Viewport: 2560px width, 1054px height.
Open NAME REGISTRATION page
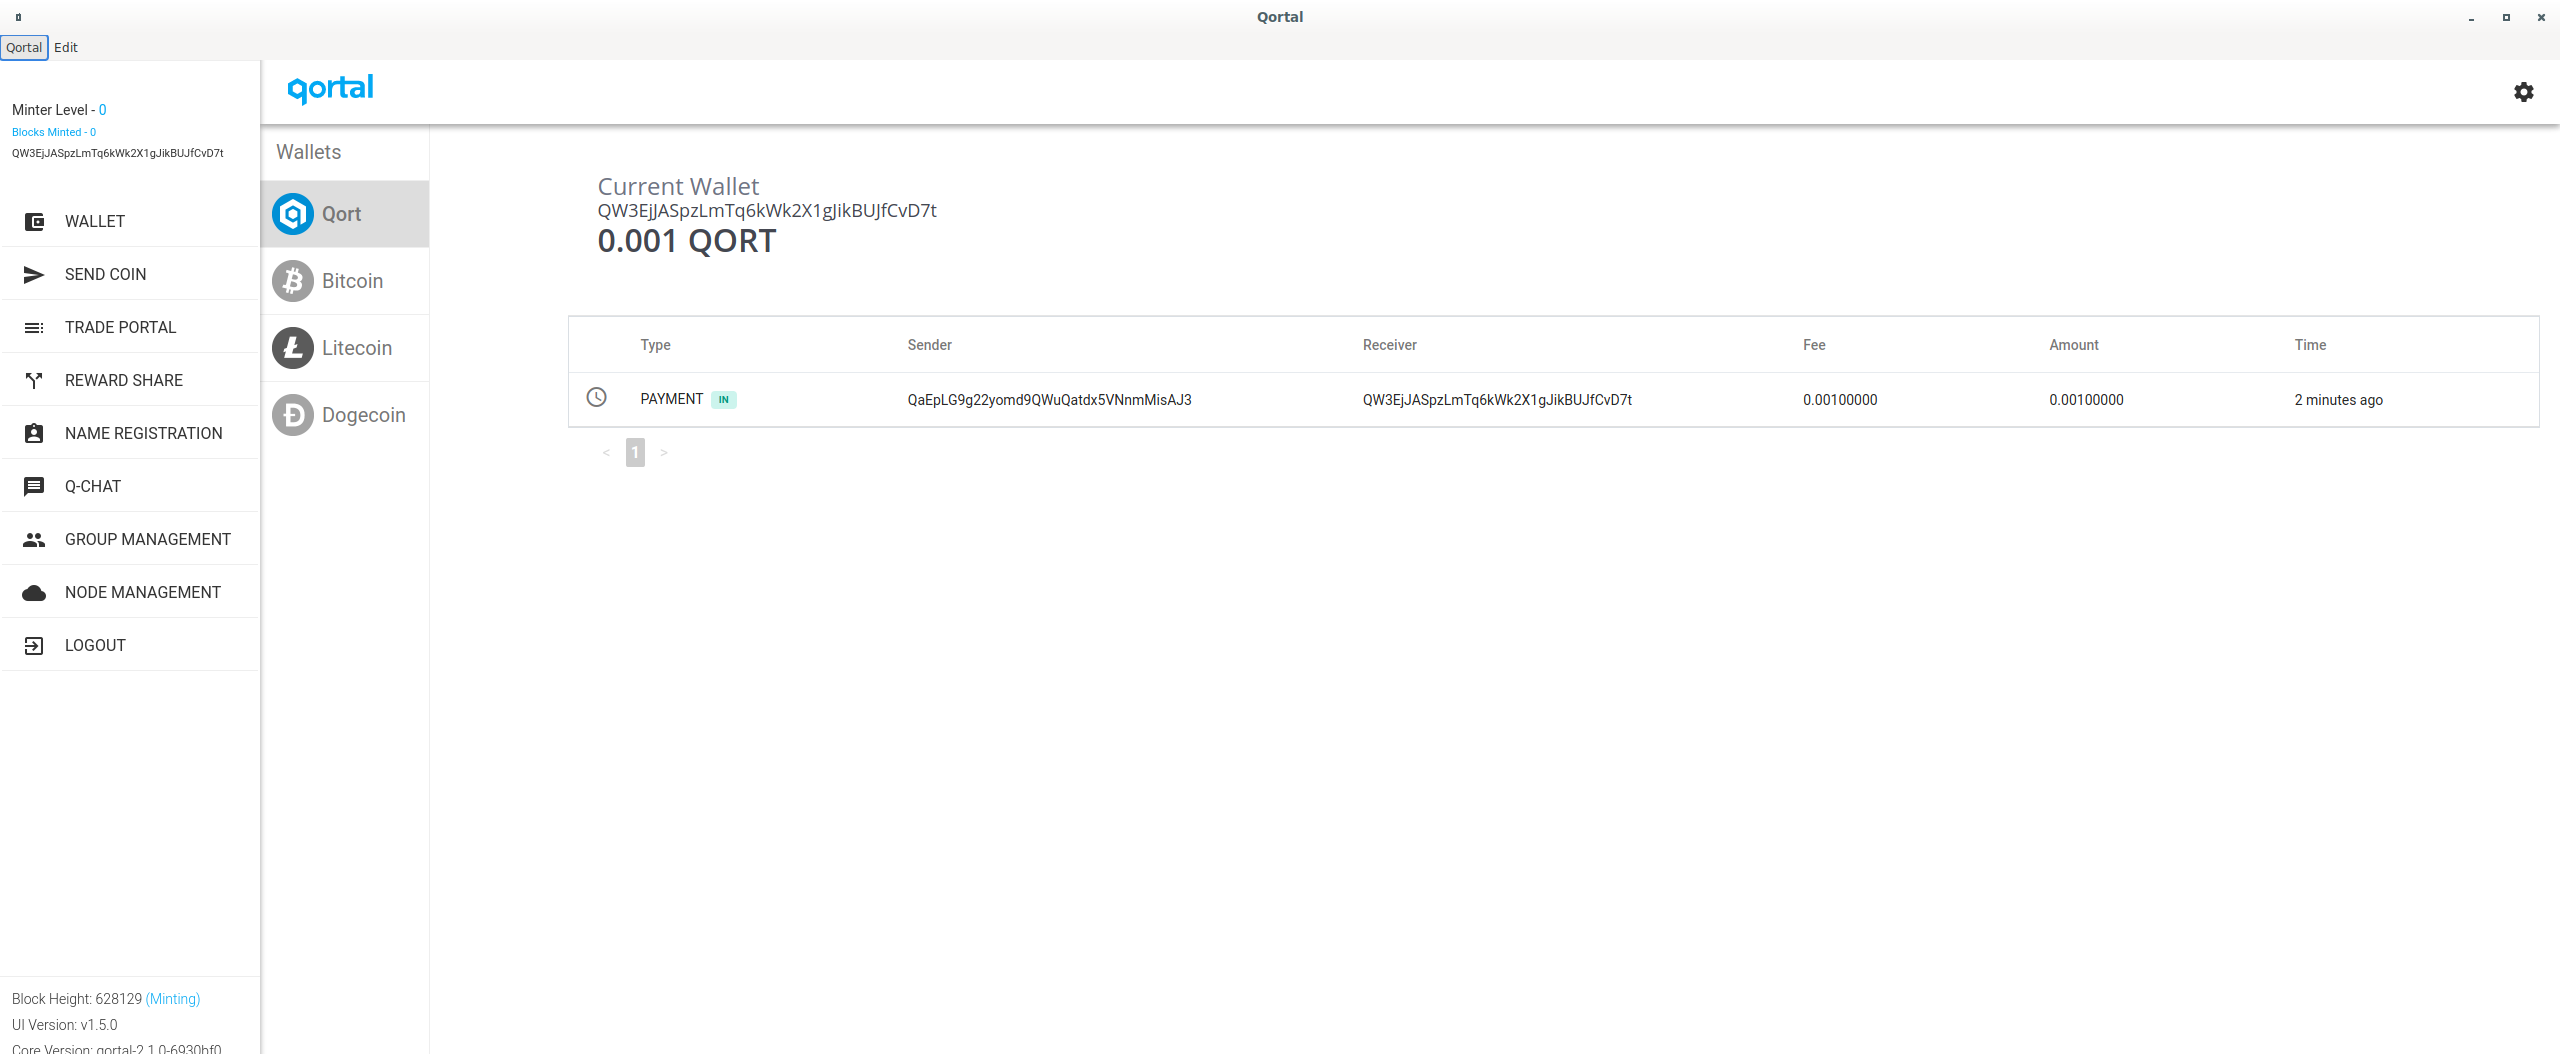coord(130,434)
